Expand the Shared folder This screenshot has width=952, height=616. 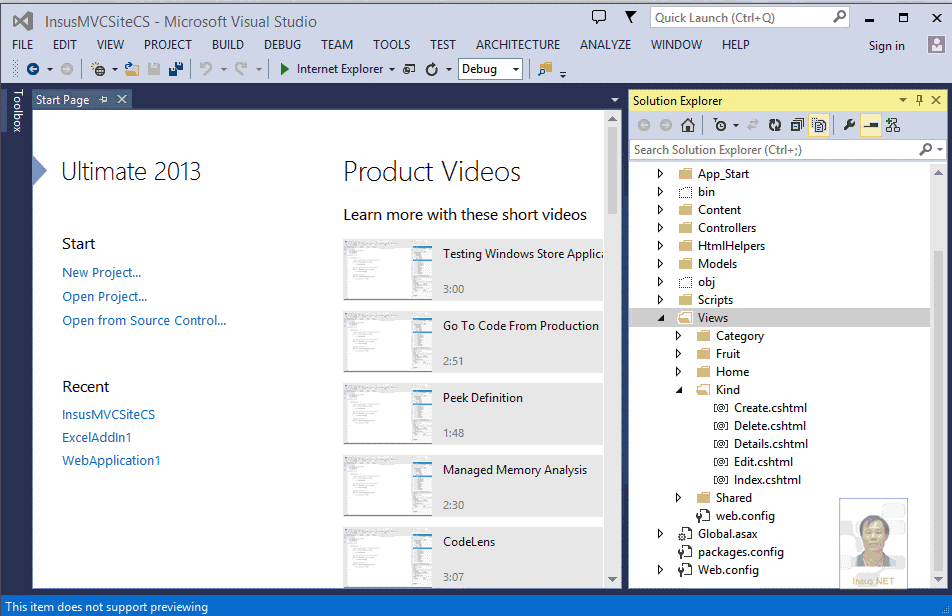pos(679,498)
